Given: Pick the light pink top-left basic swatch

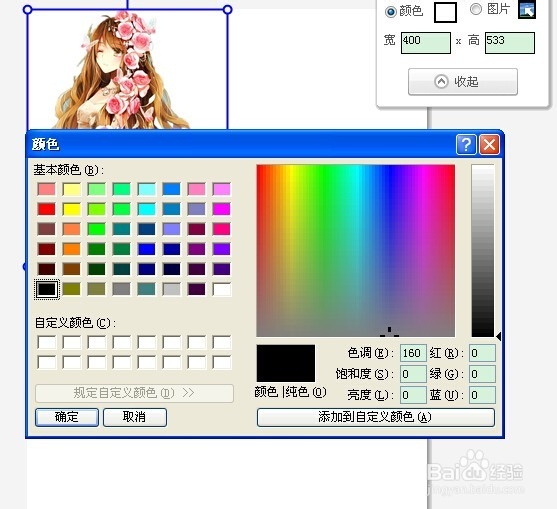Looking at the screenshot, I should 47,189.
